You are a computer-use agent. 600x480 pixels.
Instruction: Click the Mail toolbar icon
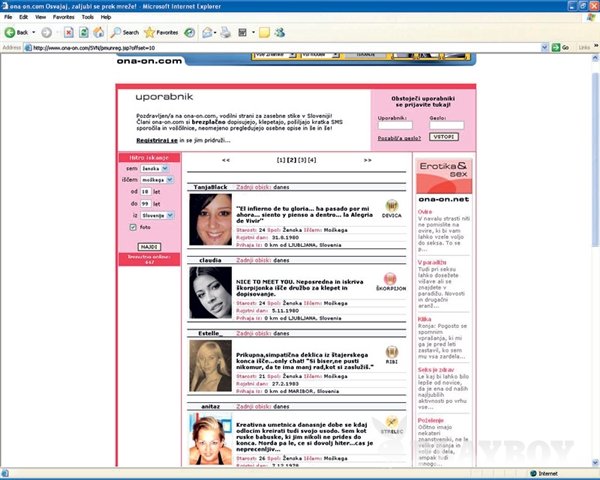[x=207, y=33]
